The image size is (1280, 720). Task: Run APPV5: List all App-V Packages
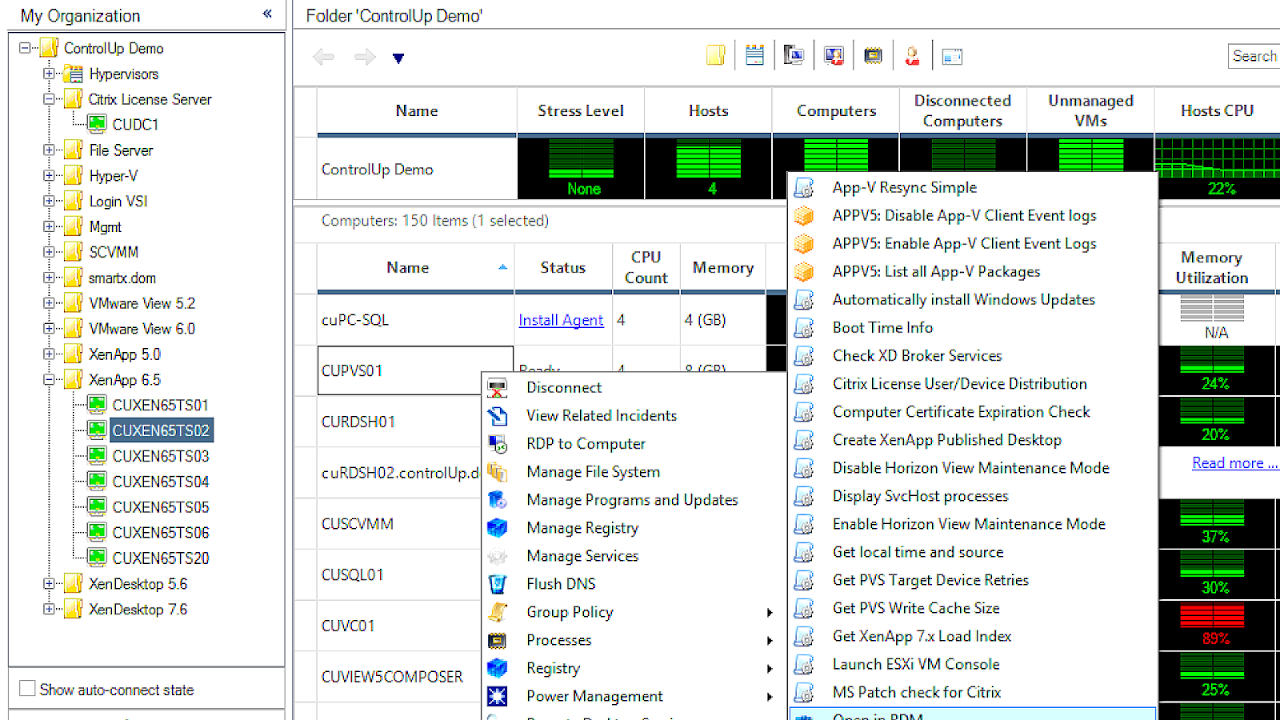coord(936,272)
